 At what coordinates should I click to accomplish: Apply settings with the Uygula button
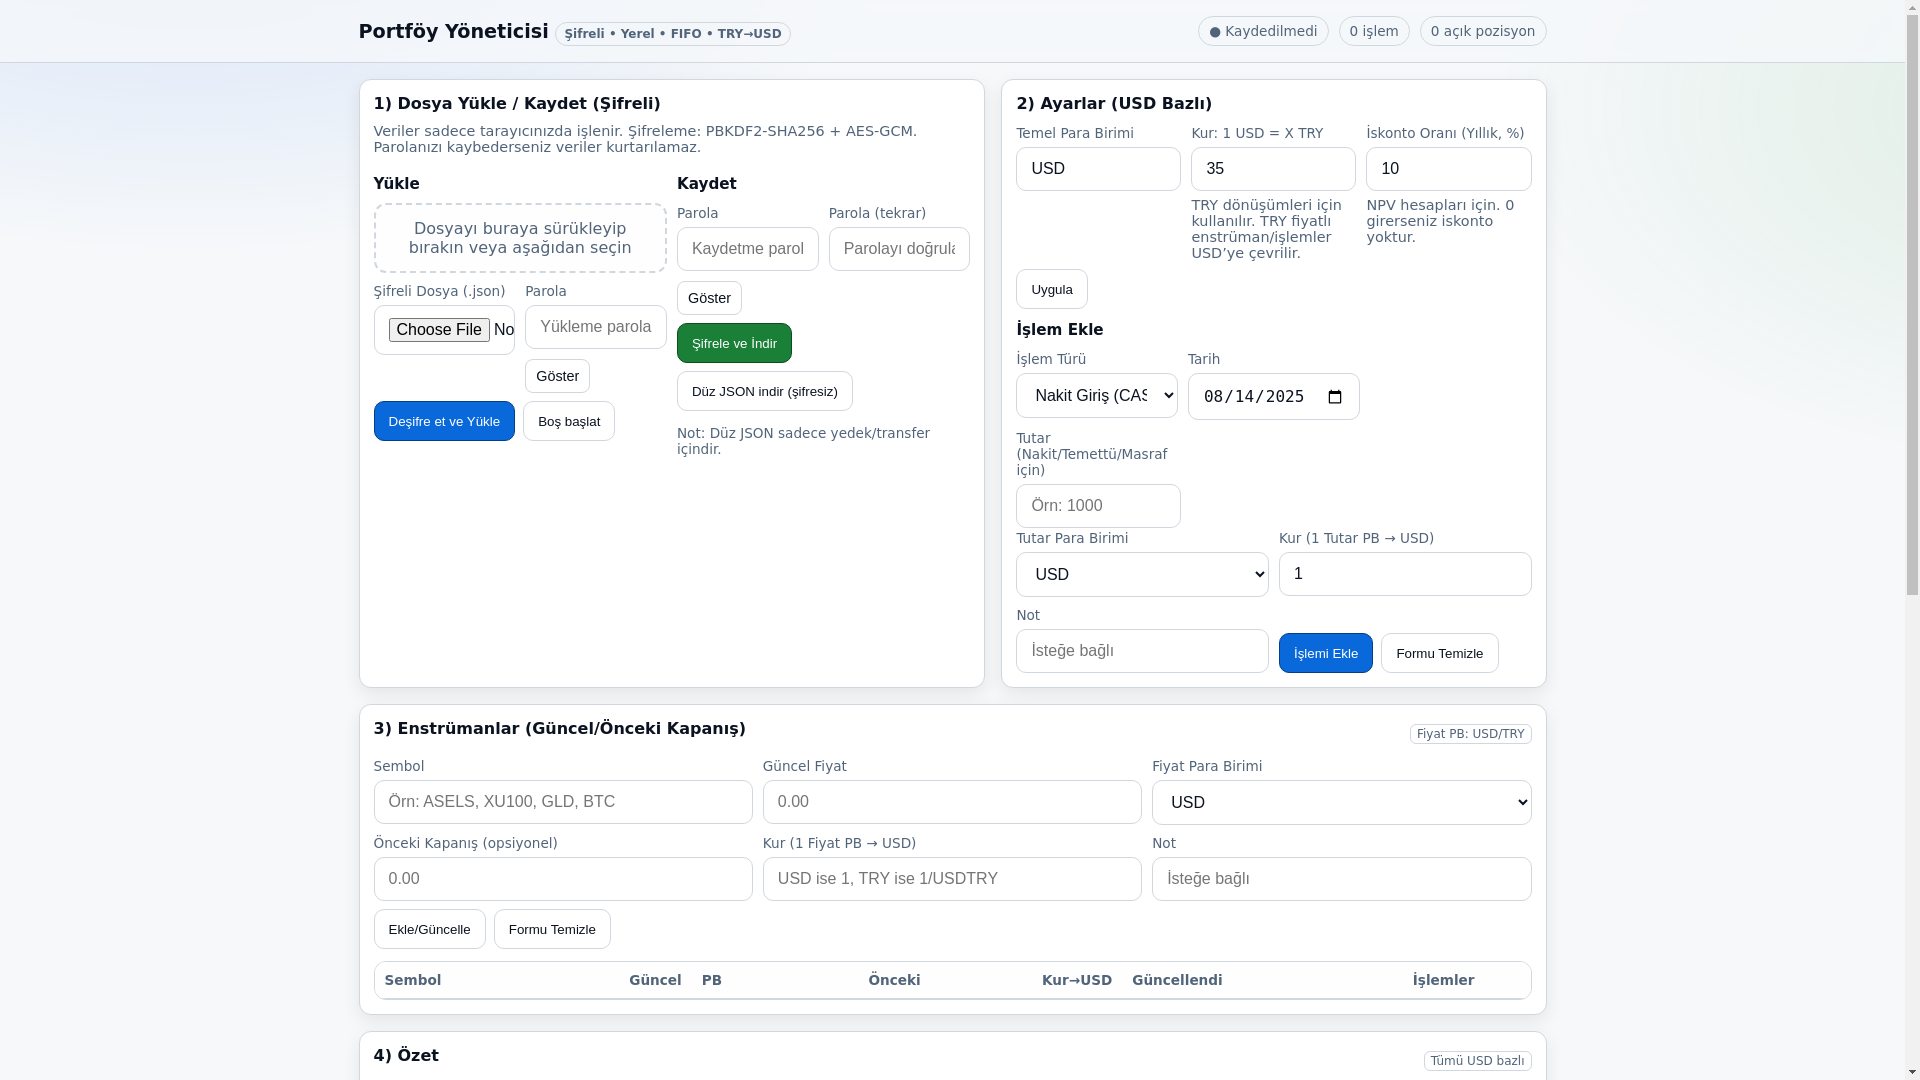click(x=1051, y=289)
